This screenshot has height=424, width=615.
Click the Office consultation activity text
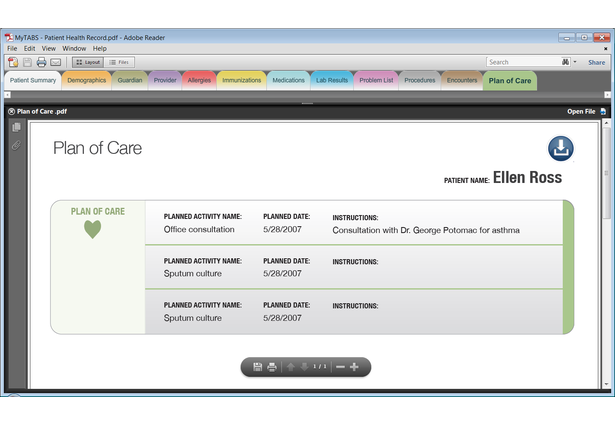[x=199, y=229]
